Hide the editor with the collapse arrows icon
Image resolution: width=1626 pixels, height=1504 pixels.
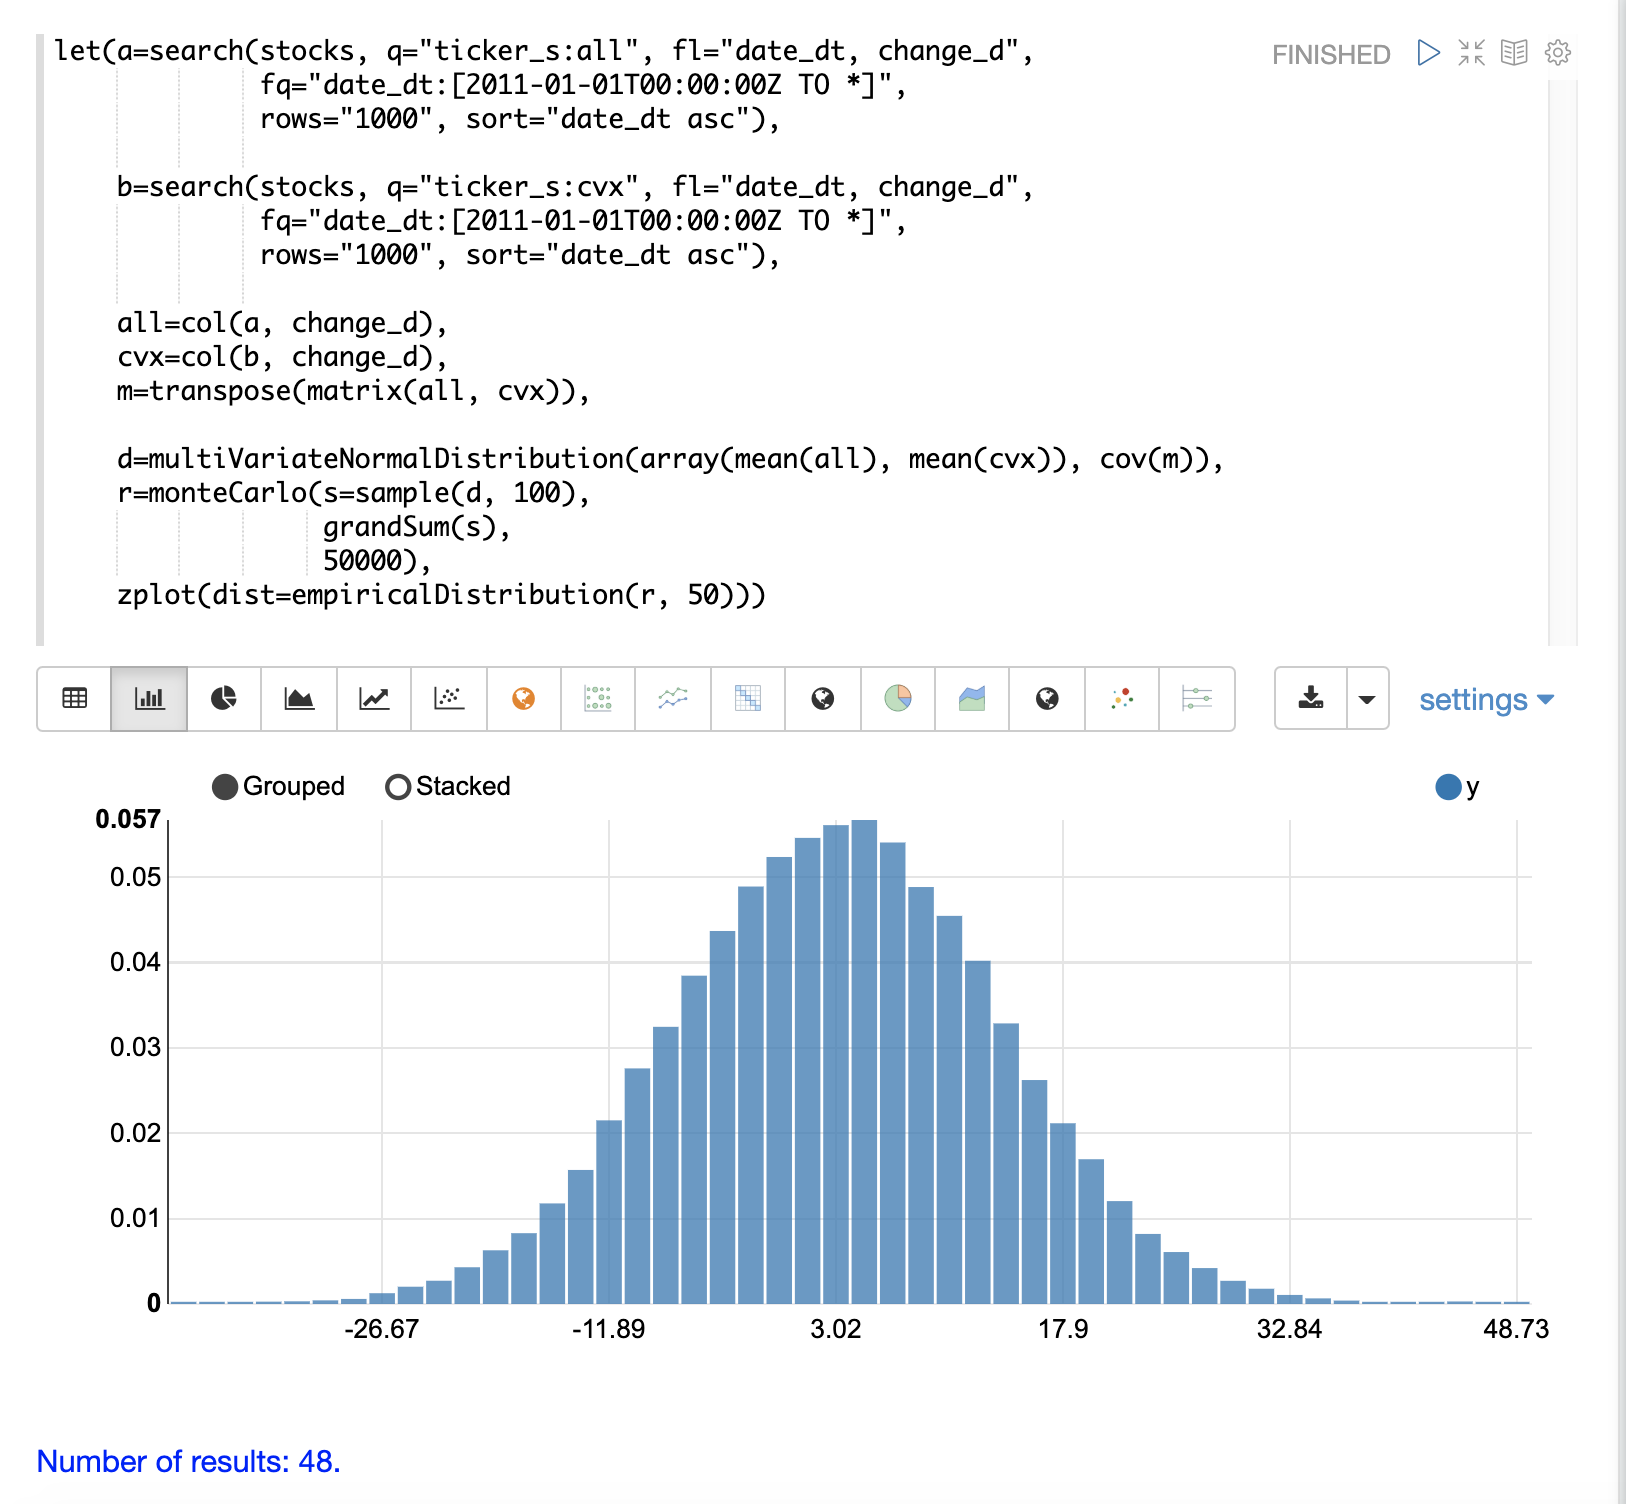pos(1471,53)
